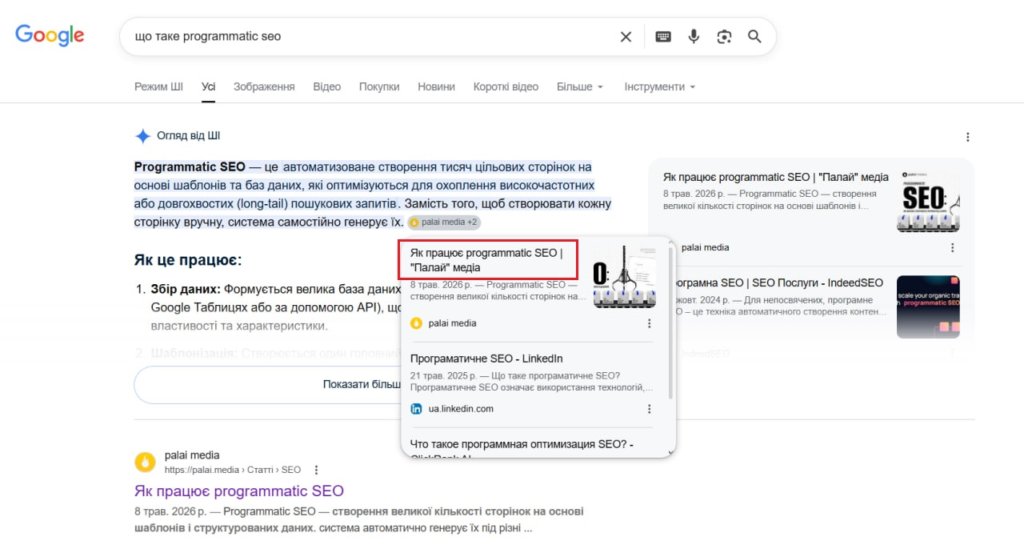Click the Огляд від ШІ label
This screenshot has width=1024, height=553.
(x=188, y=136)
